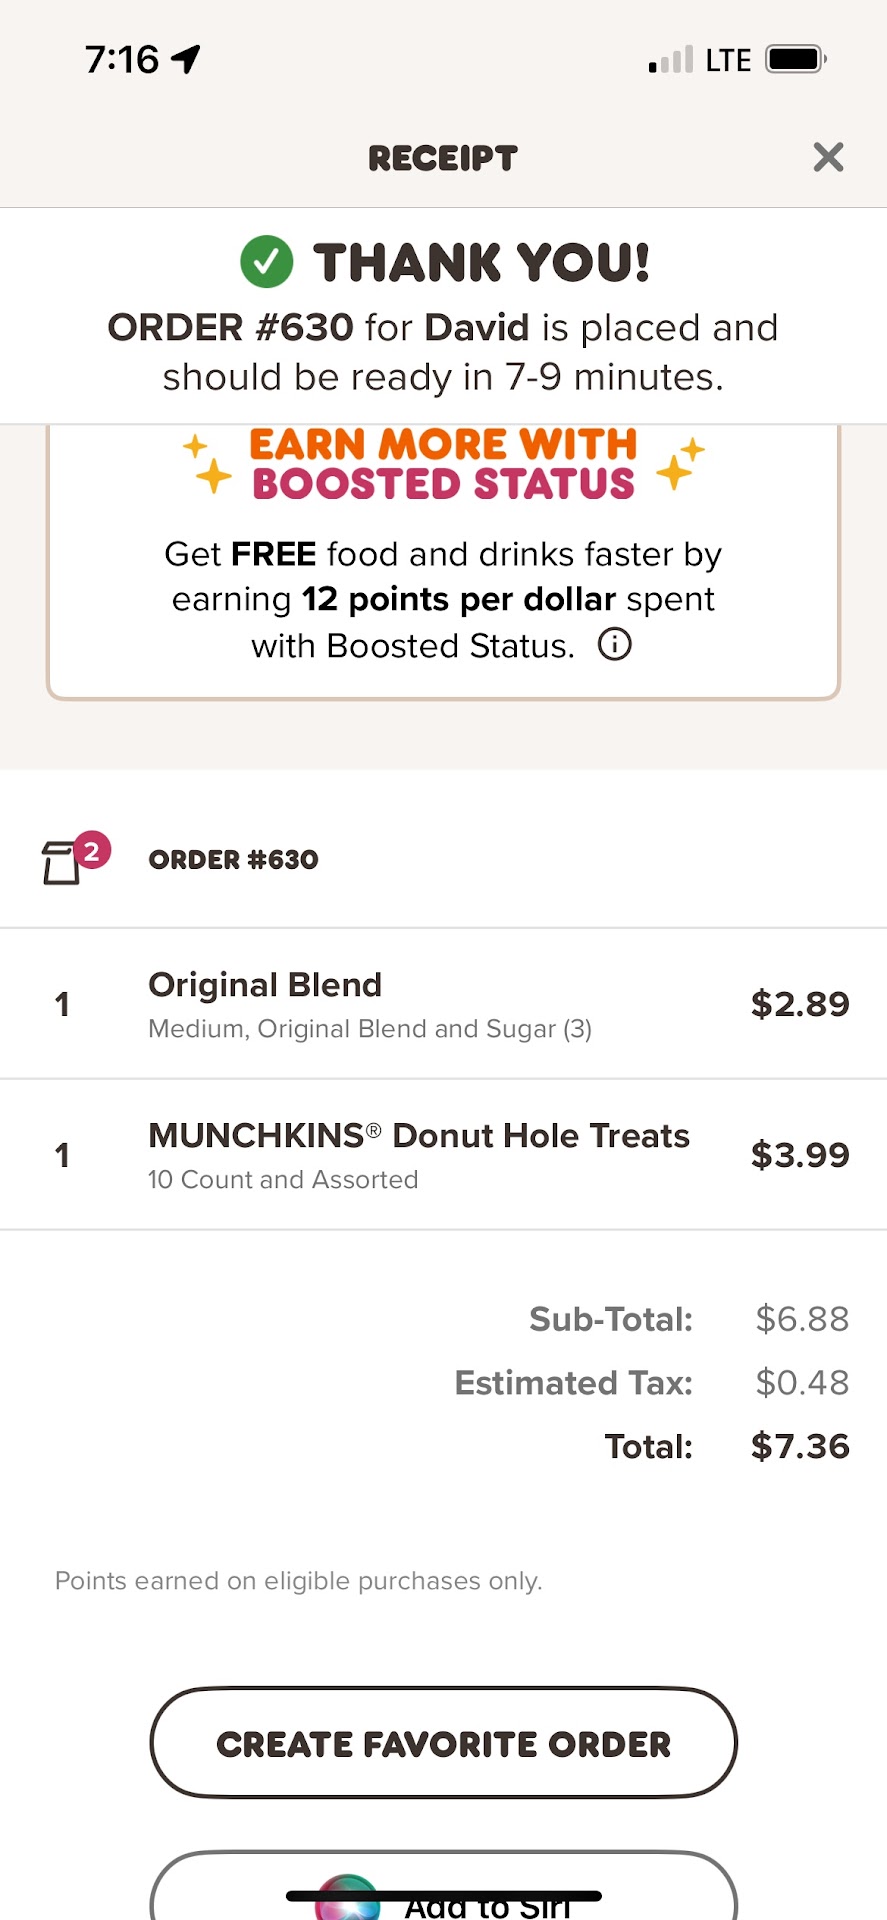The height and width of the screenshot is (1920, 887).
Task: Tap the location arrow in status bar
Action: point(186,60)
